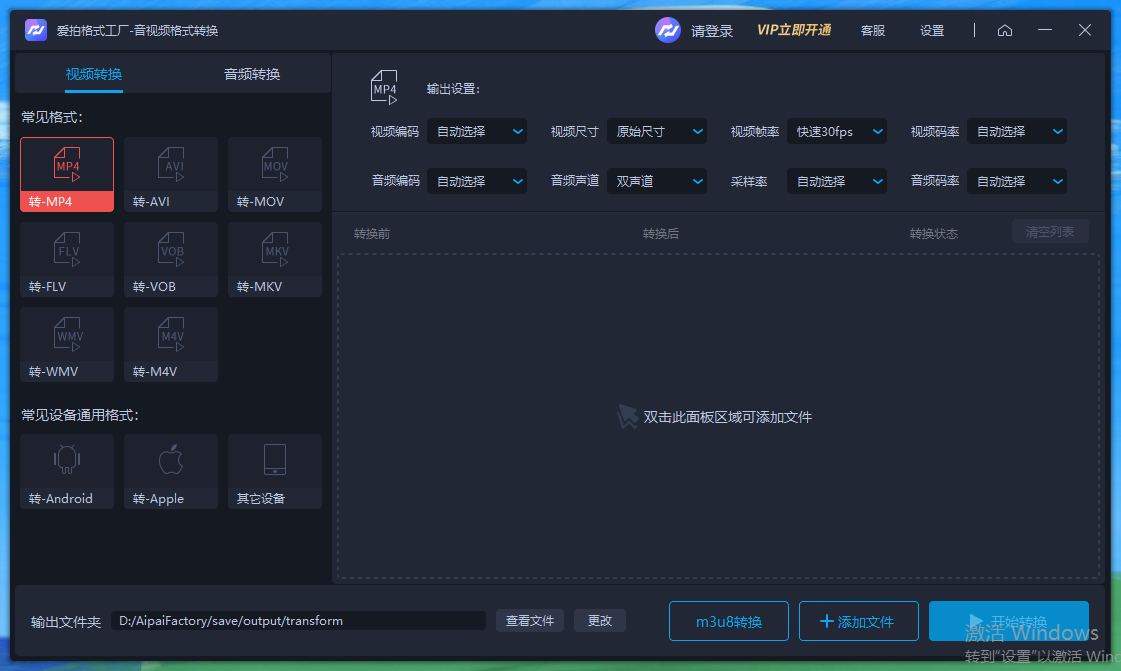The width and height of the screenshot is (1121, 671).
Task: Choose the 转-AVI conversion format
Action: [x=170, y=172]
